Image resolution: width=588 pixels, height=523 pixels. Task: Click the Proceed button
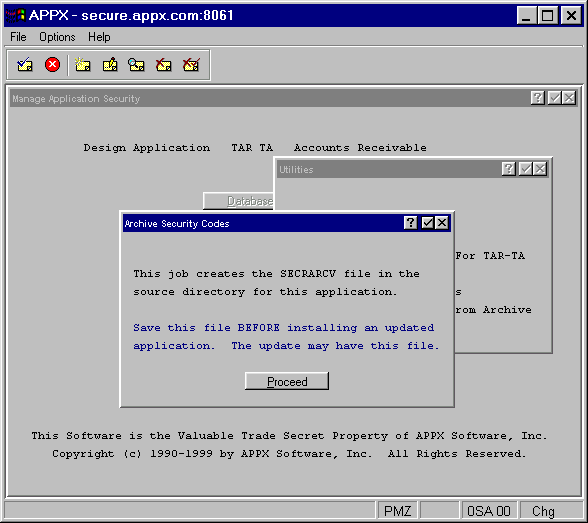(x=287, y=381)
